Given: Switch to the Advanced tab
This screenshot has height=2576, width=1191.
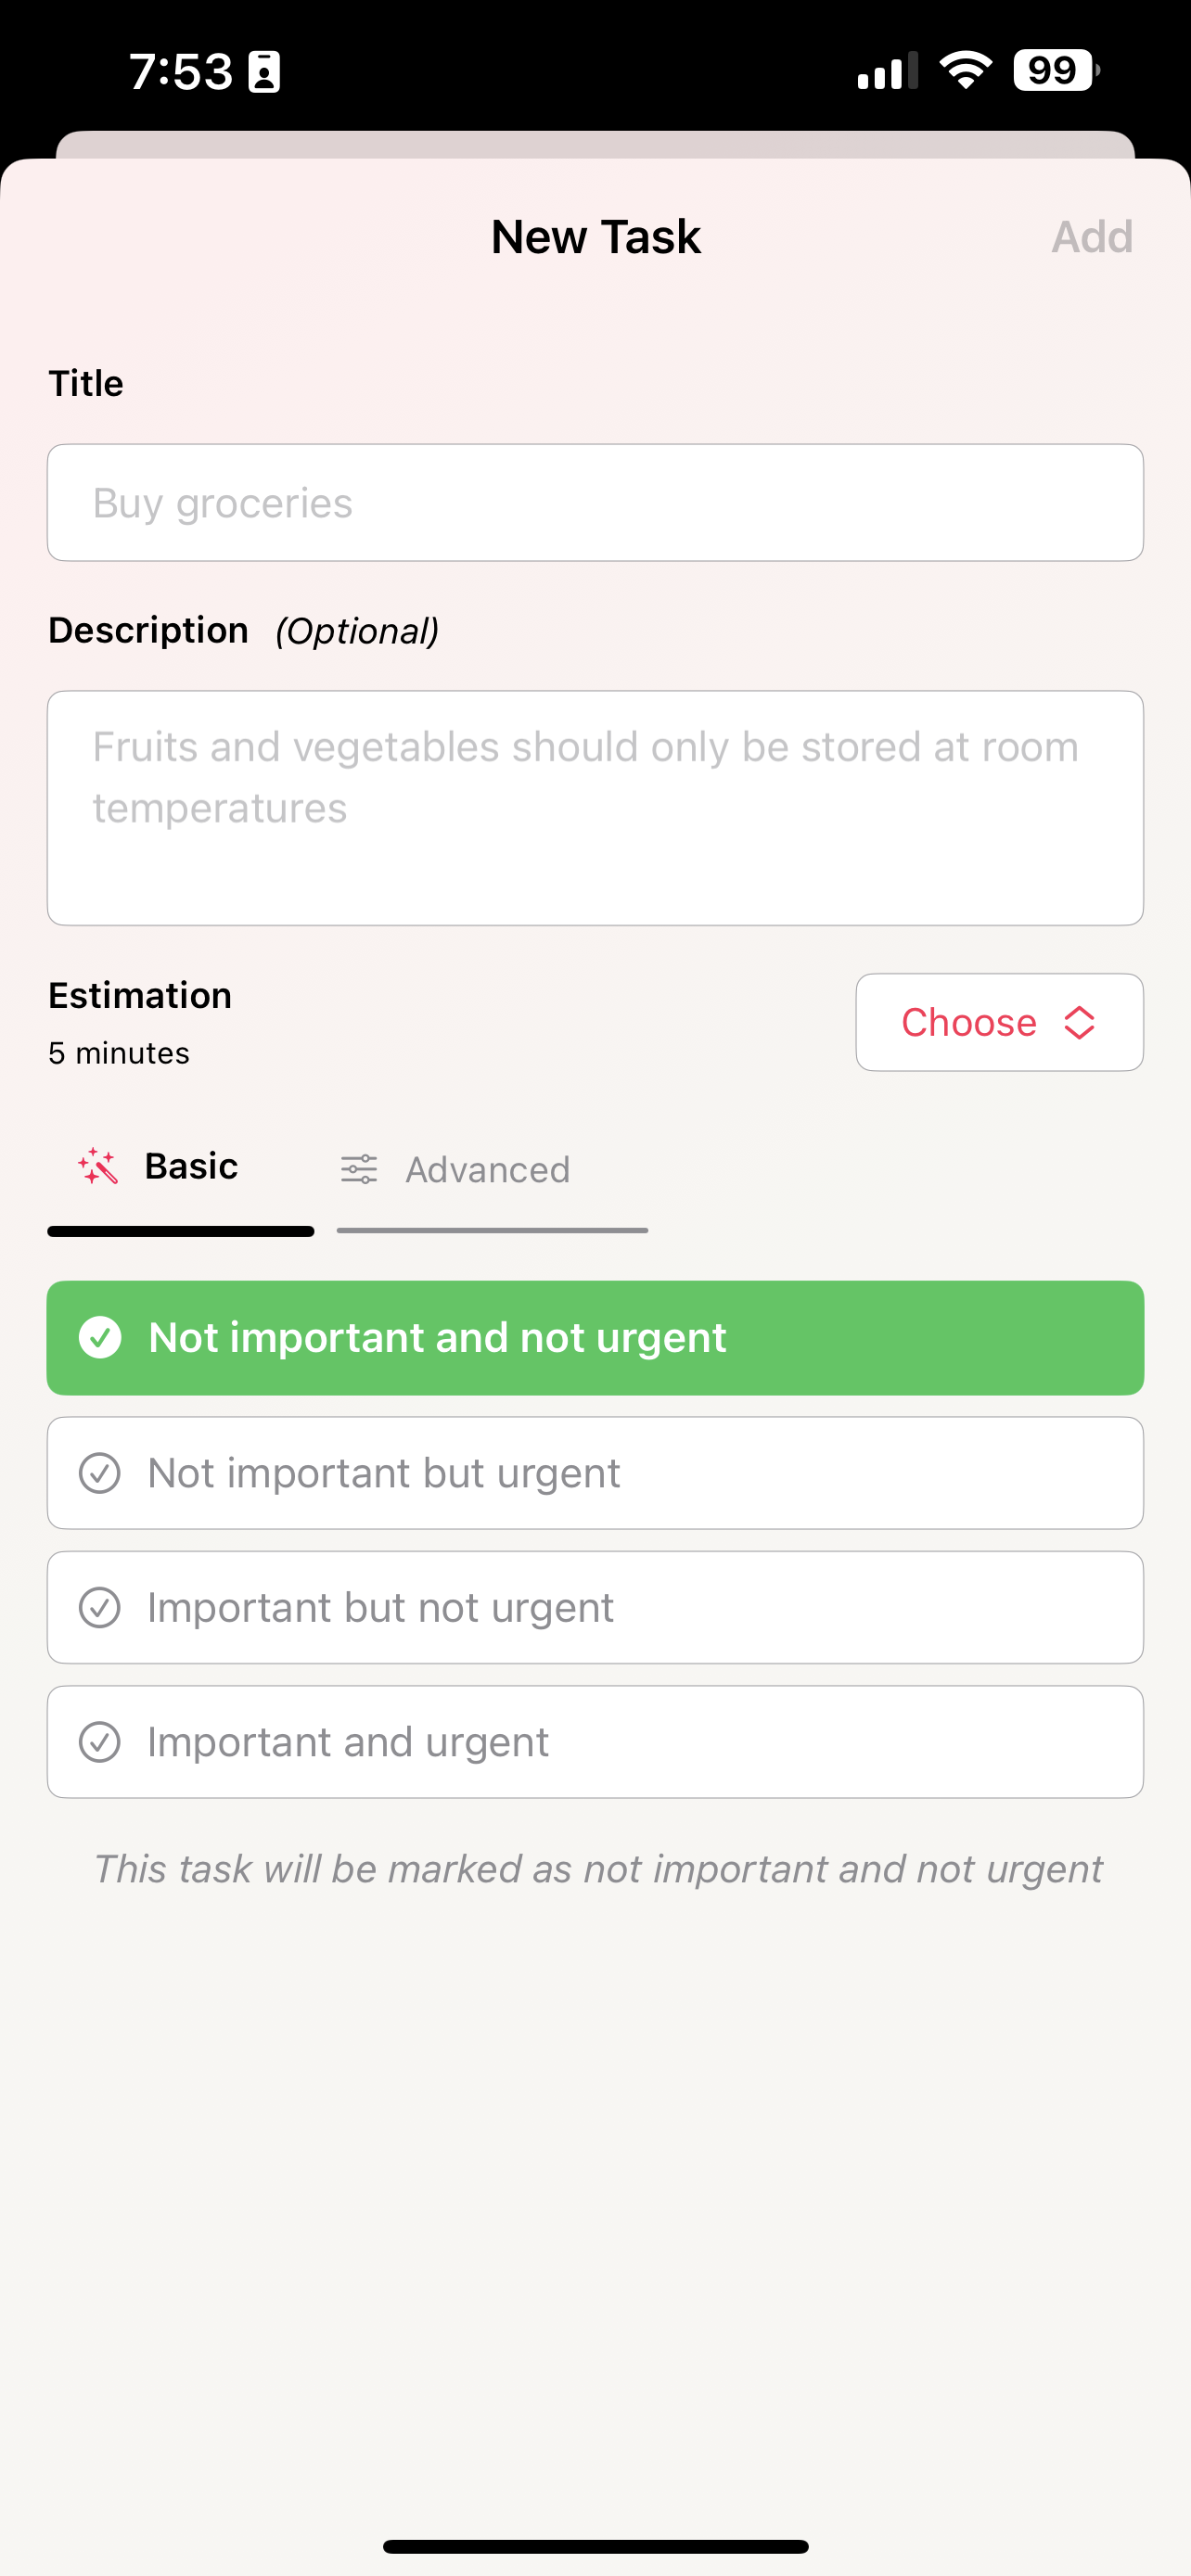Looking at the screenshot, I should click(490, 1170).
